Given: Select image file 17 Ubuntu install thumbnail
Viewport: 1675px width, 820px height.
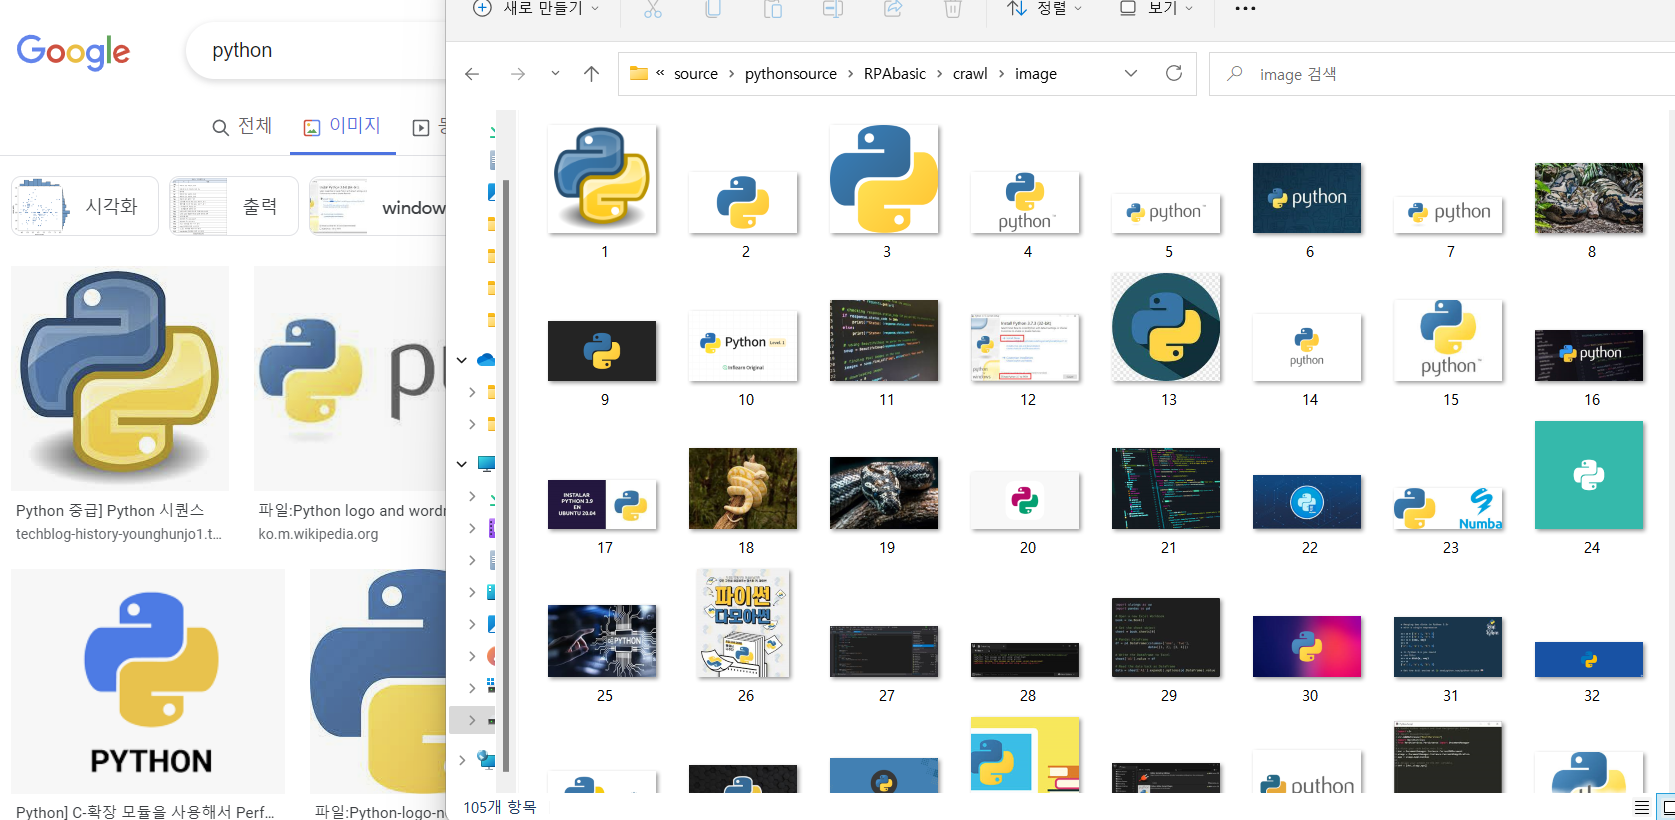Looking at the screenshot, I should click(x=602, y=505).
